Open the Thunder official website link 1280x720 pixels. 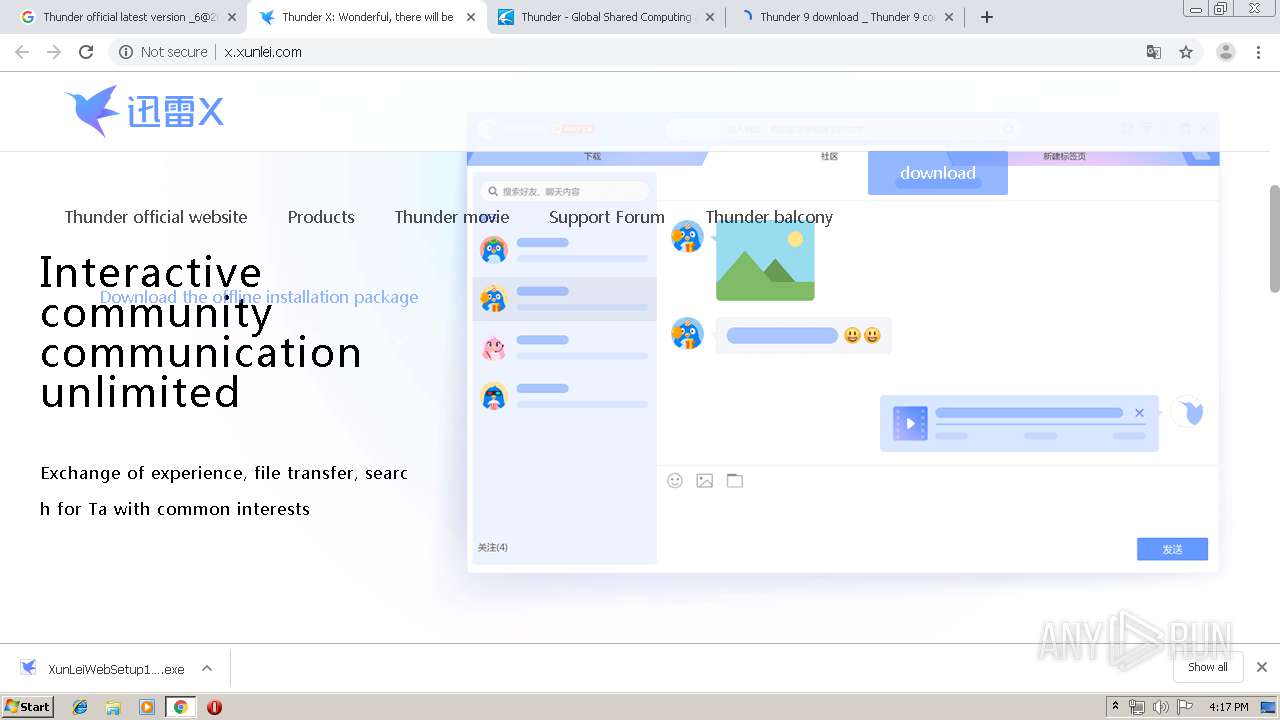(156, 217)
